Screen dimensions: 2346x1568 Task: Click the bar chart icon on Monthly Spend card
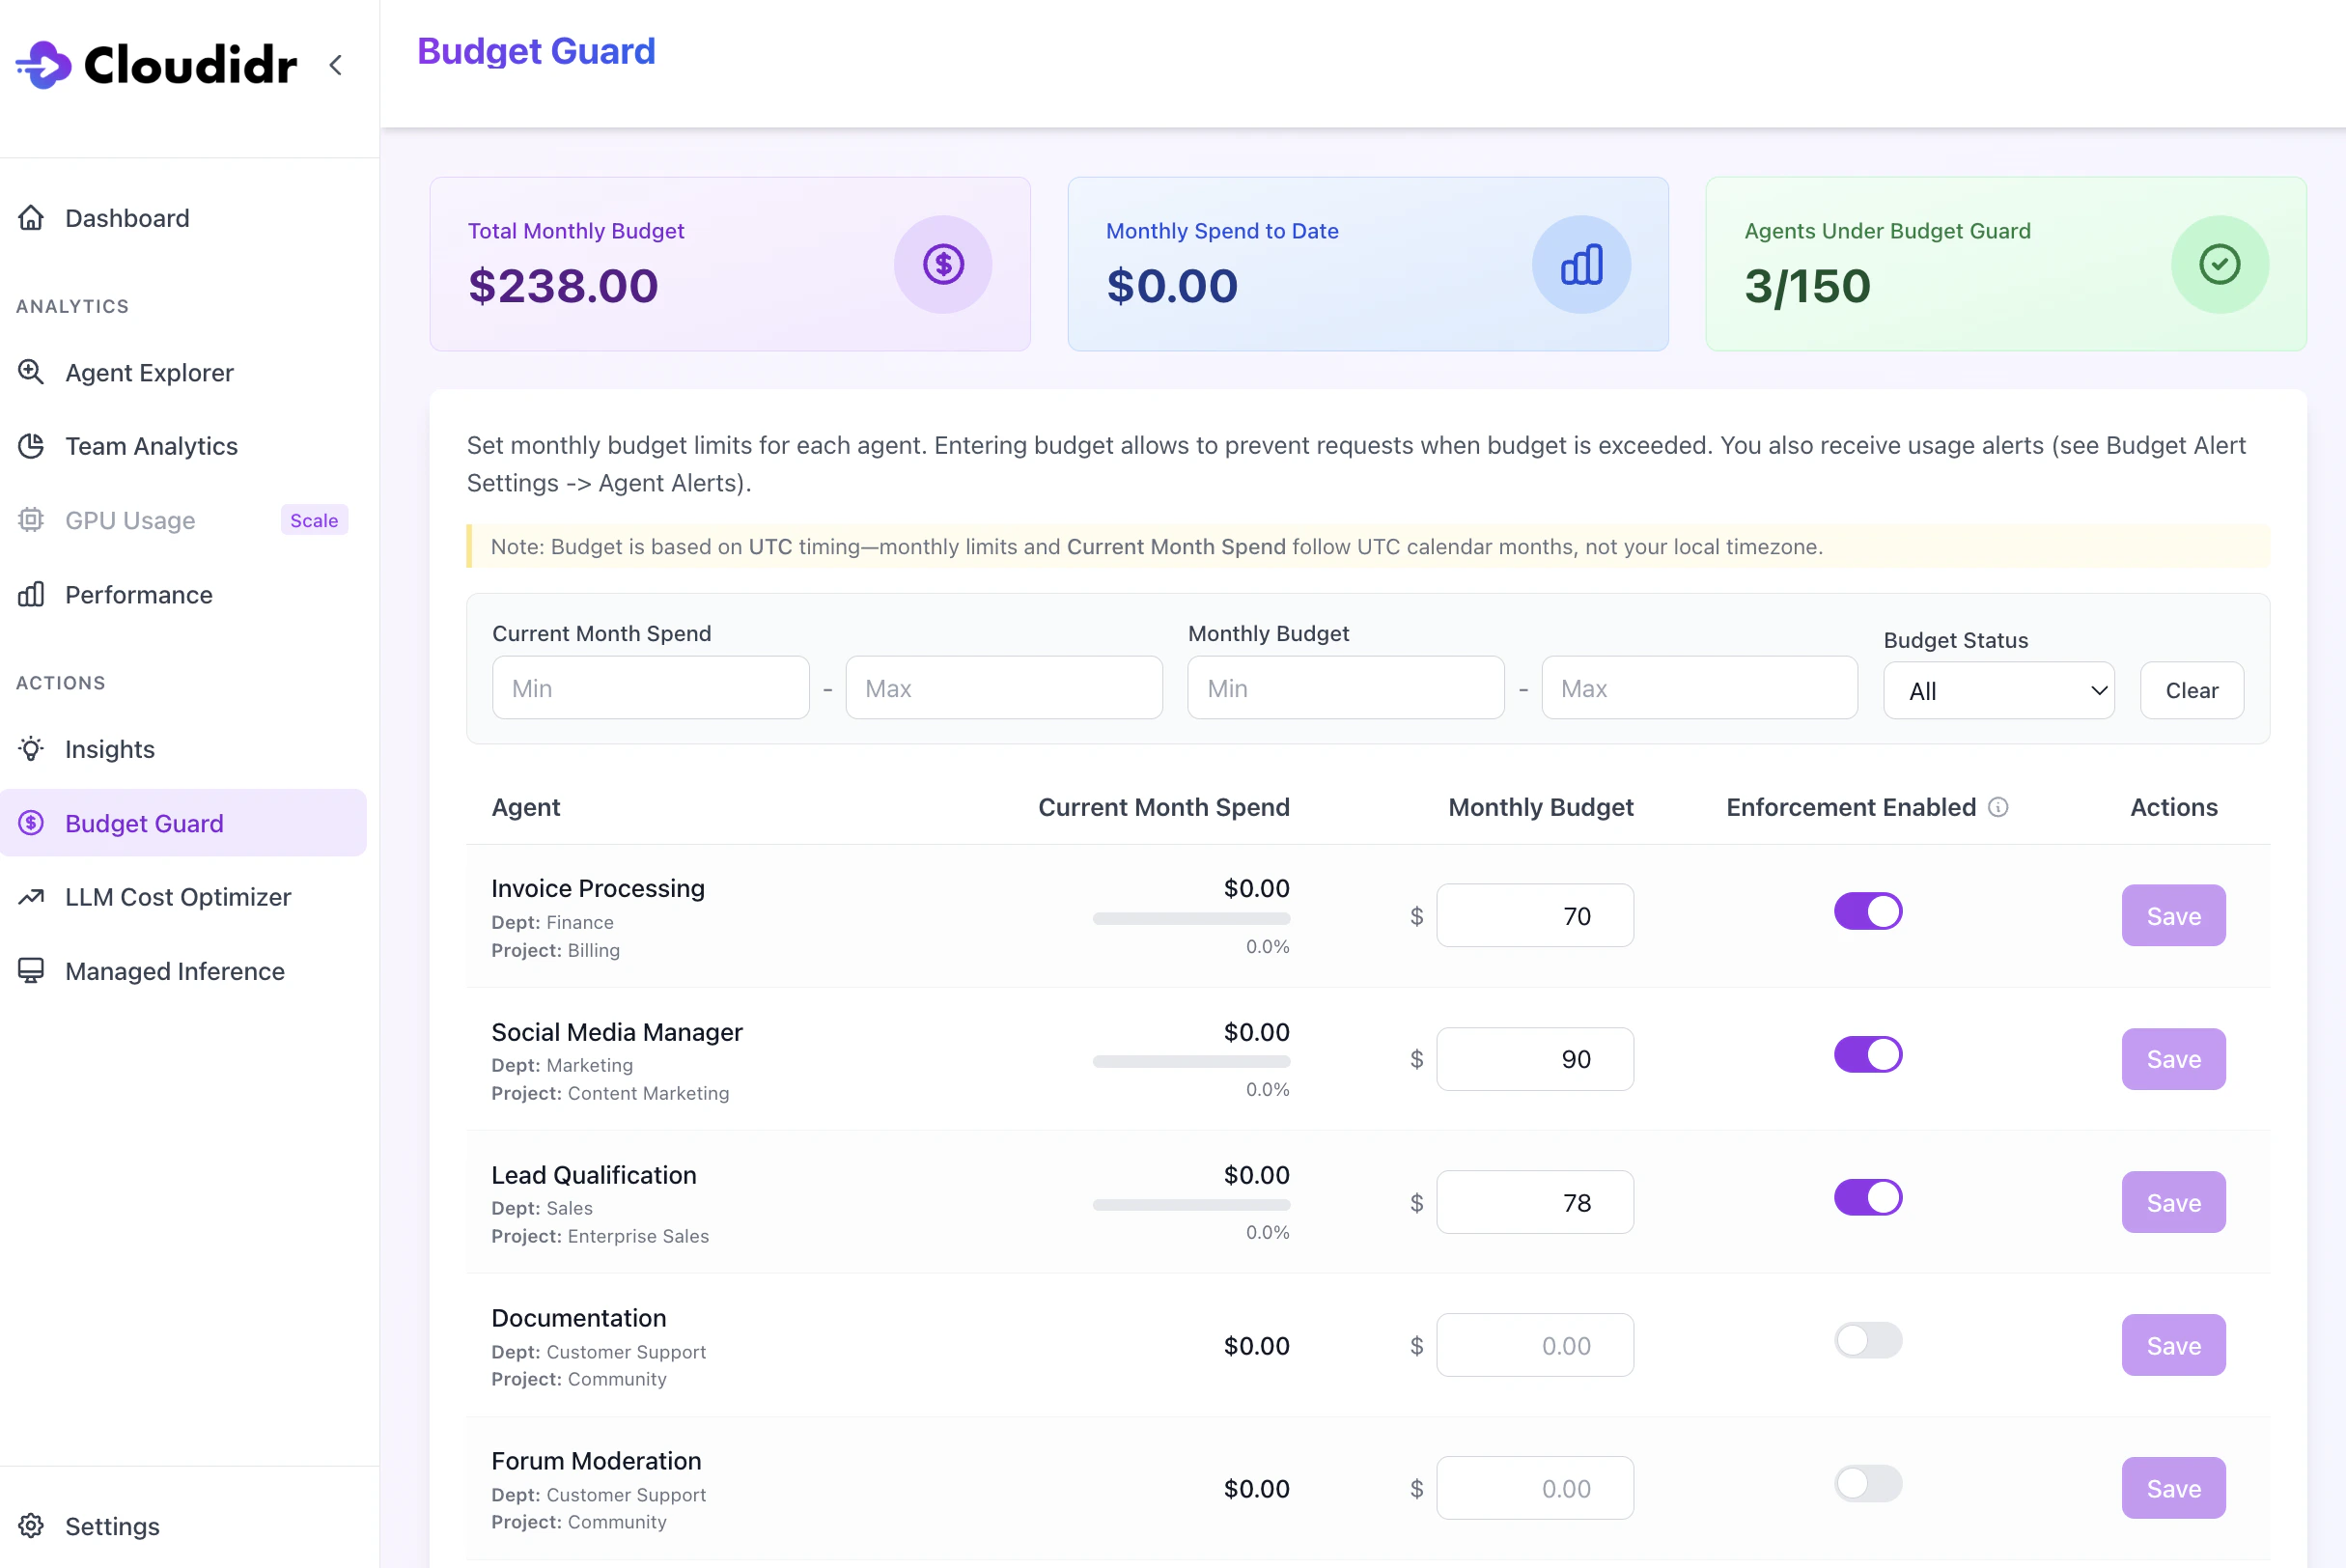(1581, 264)
